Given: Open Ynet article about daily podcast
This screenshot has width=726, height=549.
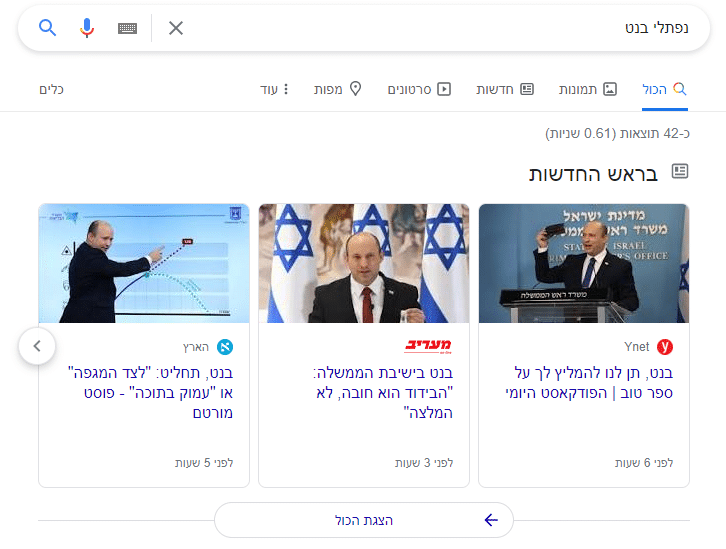Looking at the screenshot, I should (x=591, y=383).
